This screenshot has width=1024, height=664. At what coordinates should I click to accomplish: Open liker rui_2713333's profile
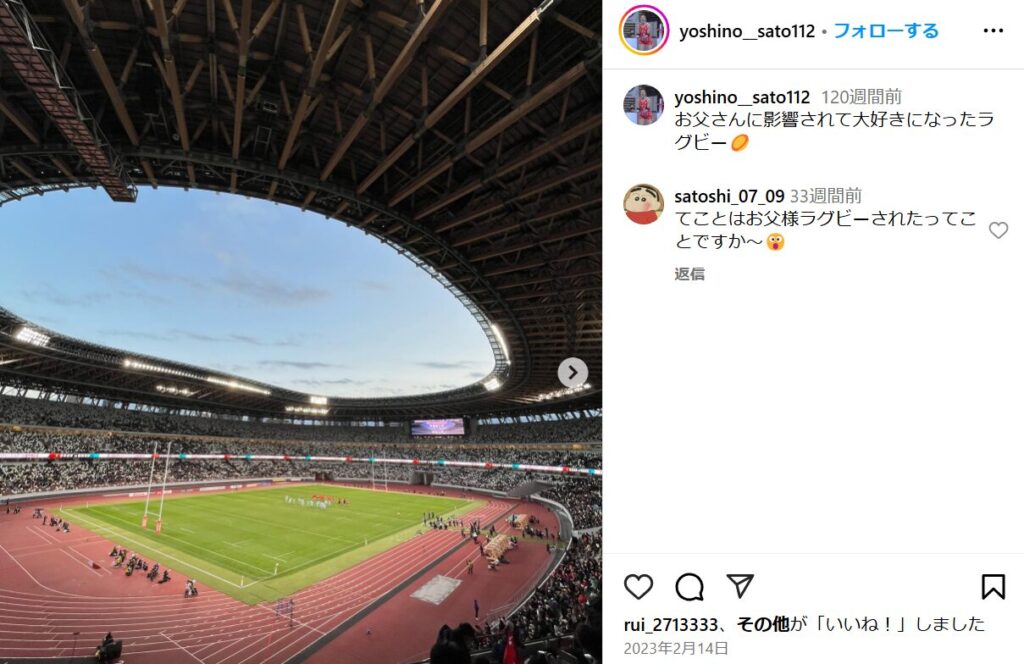671,625
